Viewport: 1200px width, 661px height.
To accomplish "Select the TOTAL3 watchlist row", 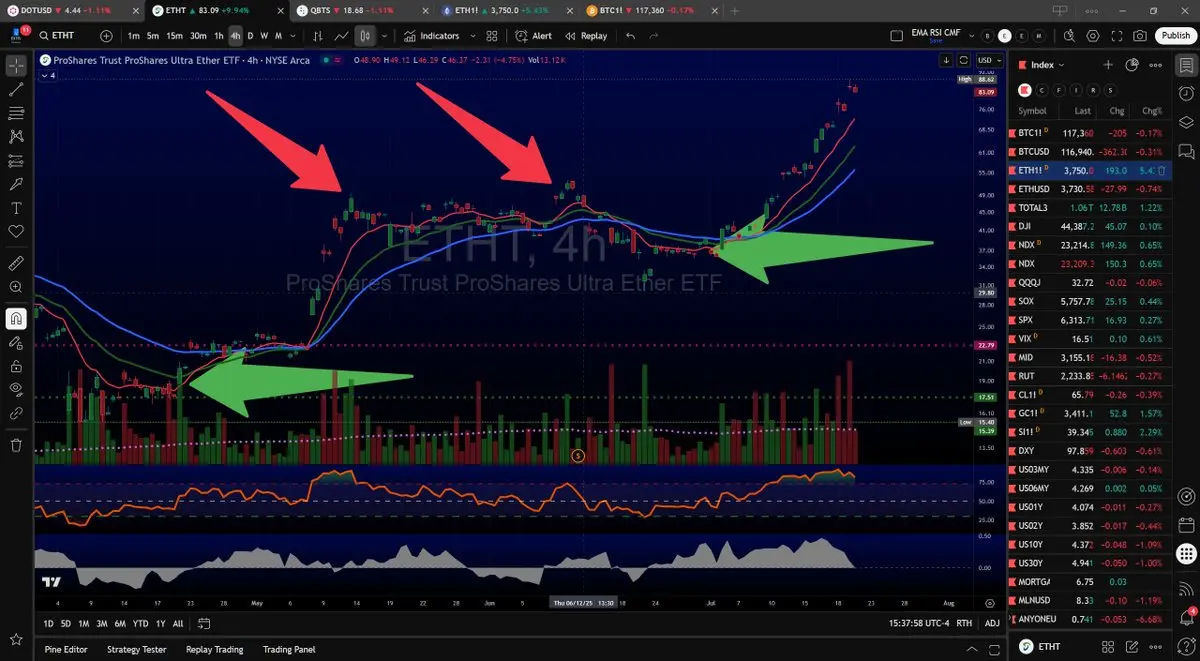I will [1091, 208].
